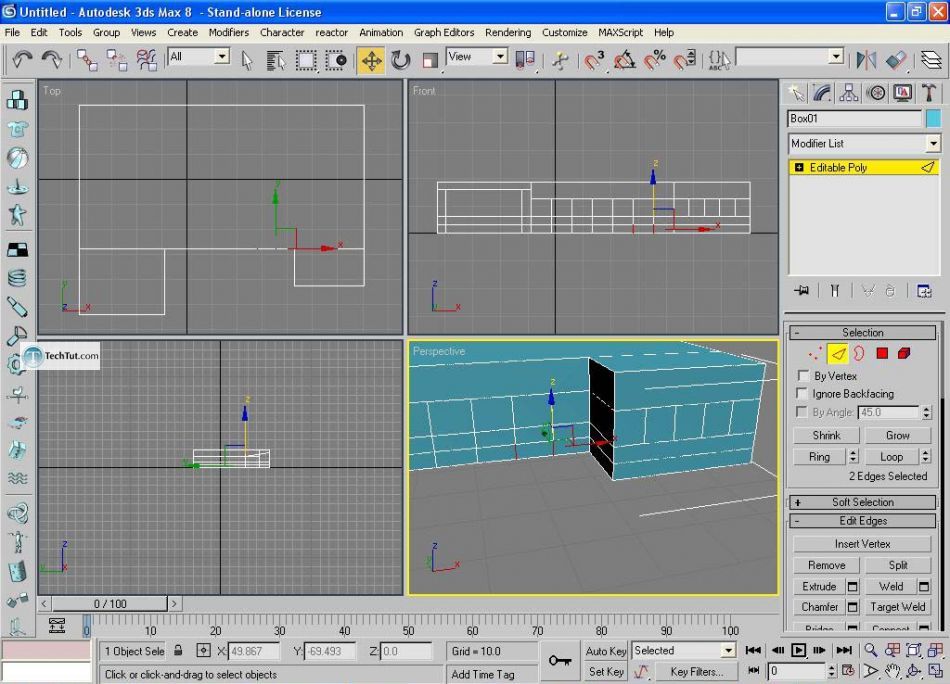Collapse the Edit Edges rollout
950x684 pixels.
(x=862, y=521)
